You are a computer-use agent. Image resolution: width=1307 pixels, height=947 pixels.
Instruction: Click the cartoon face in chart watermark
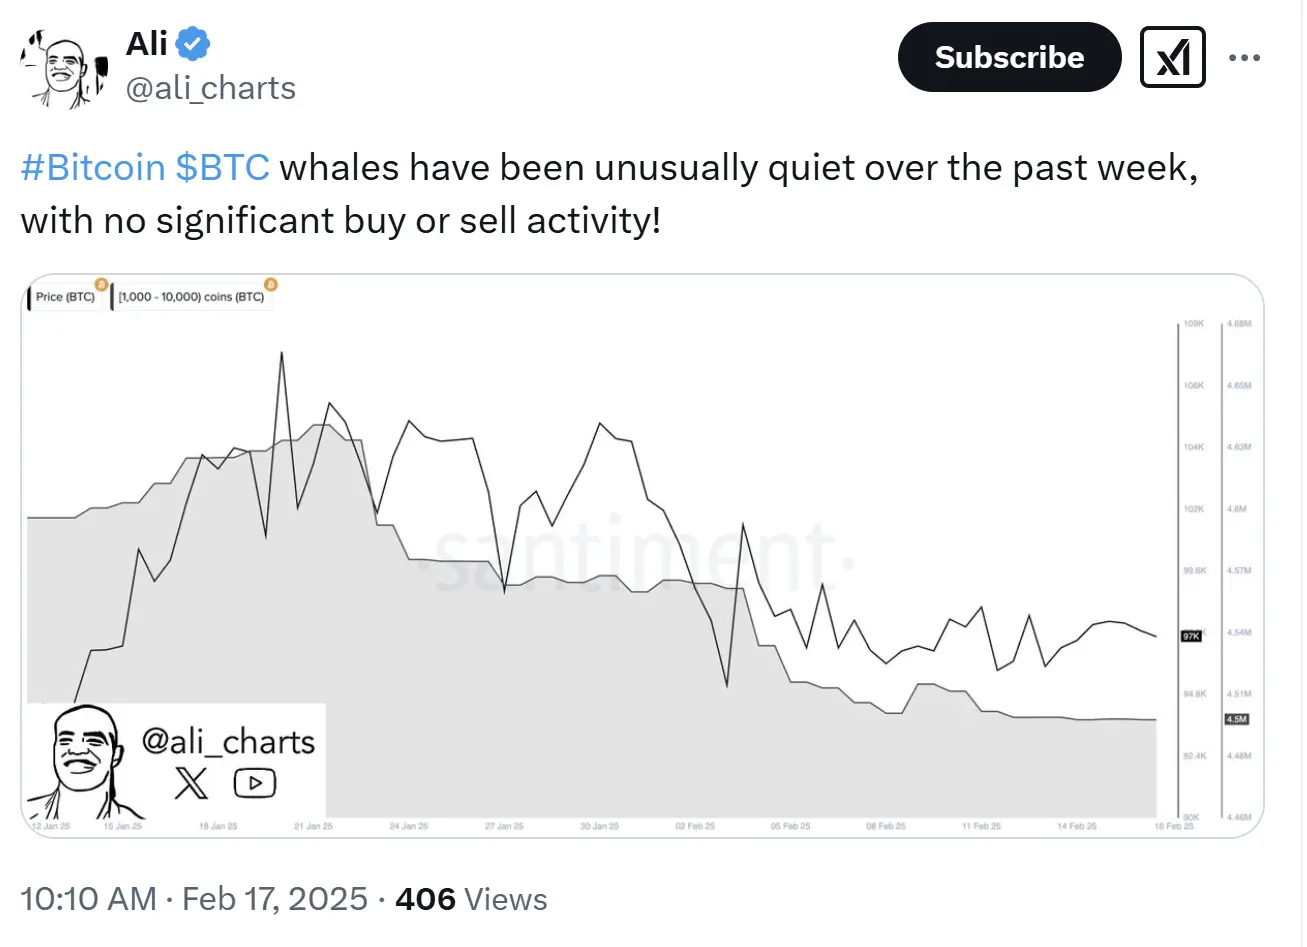pos(85,760)
